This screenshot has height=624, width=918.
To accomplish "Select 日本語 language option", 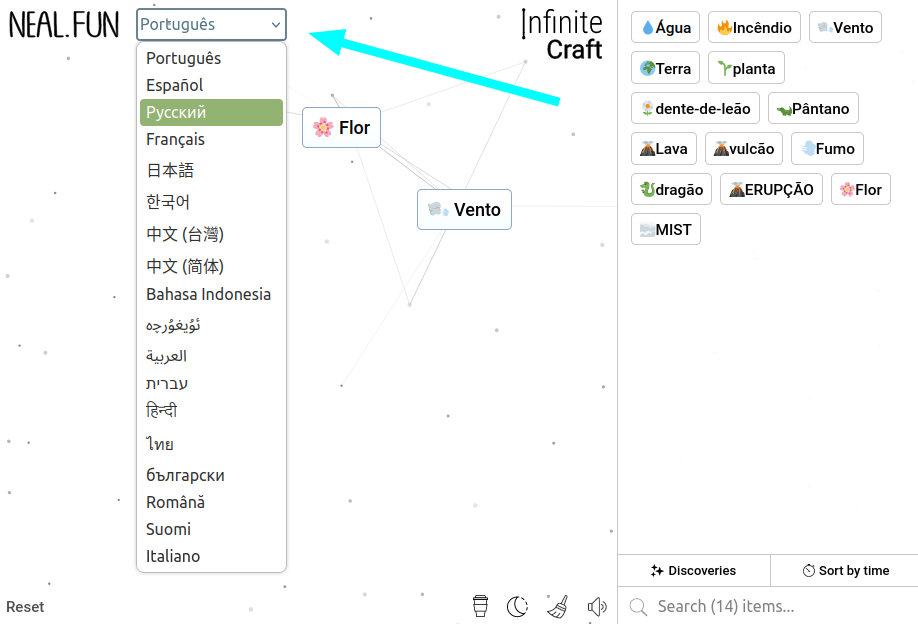I will click(211, 170).
